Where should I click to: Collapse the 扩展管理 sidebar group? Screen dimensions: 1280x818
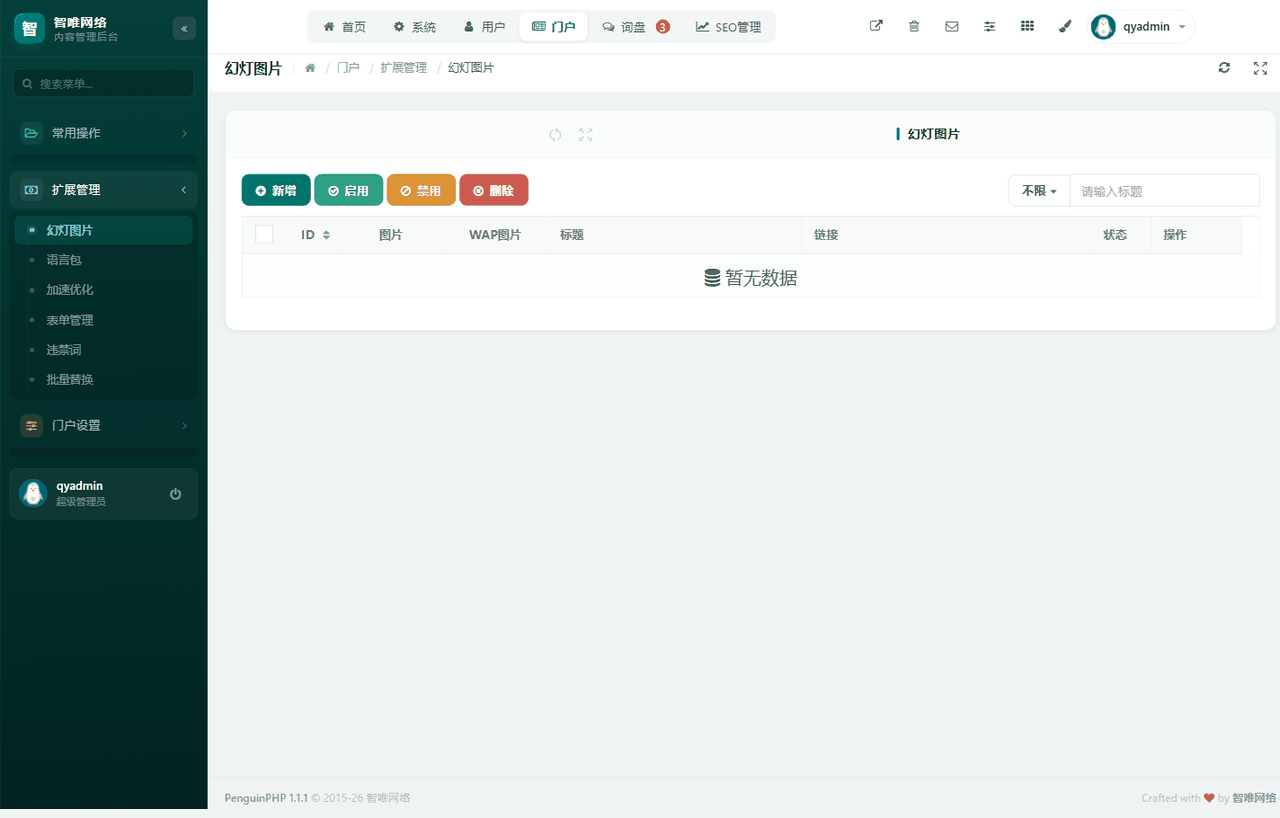(x=104, y=190)
